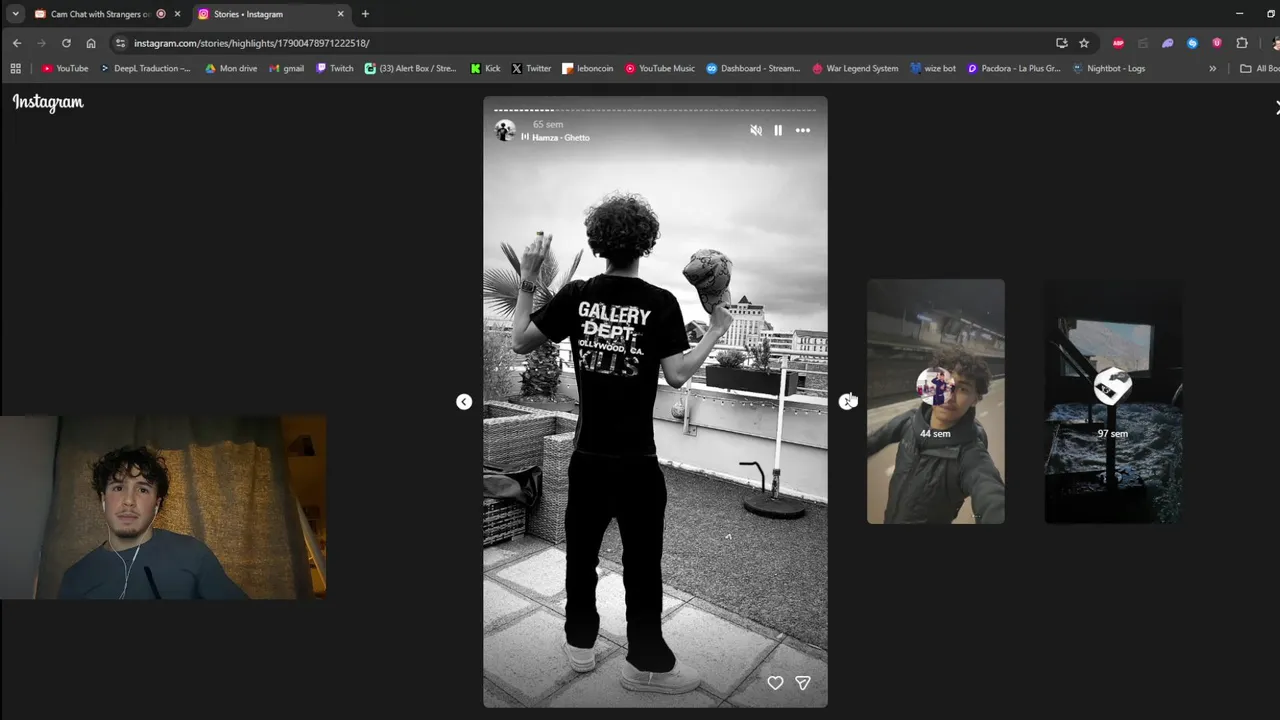Open the wize bot bookmark

pyautogui.click(x=933, y=69)
